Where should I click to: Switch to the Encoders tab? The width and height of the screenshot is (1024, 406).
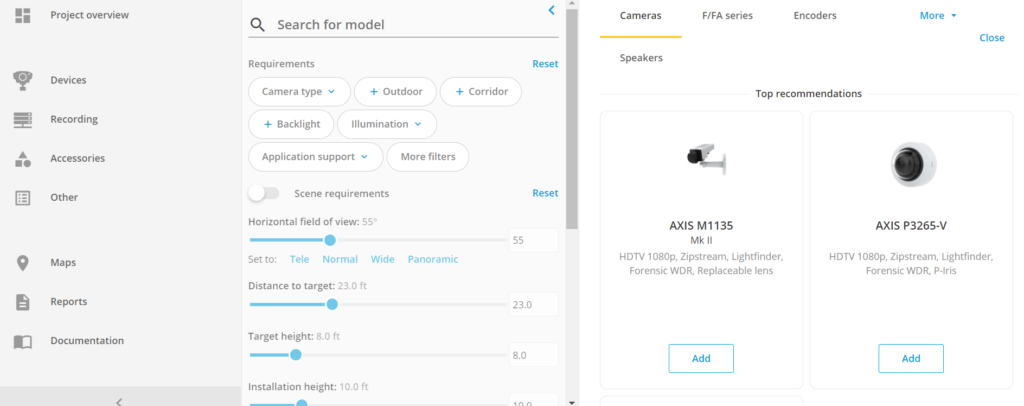[x=815, y=16]
